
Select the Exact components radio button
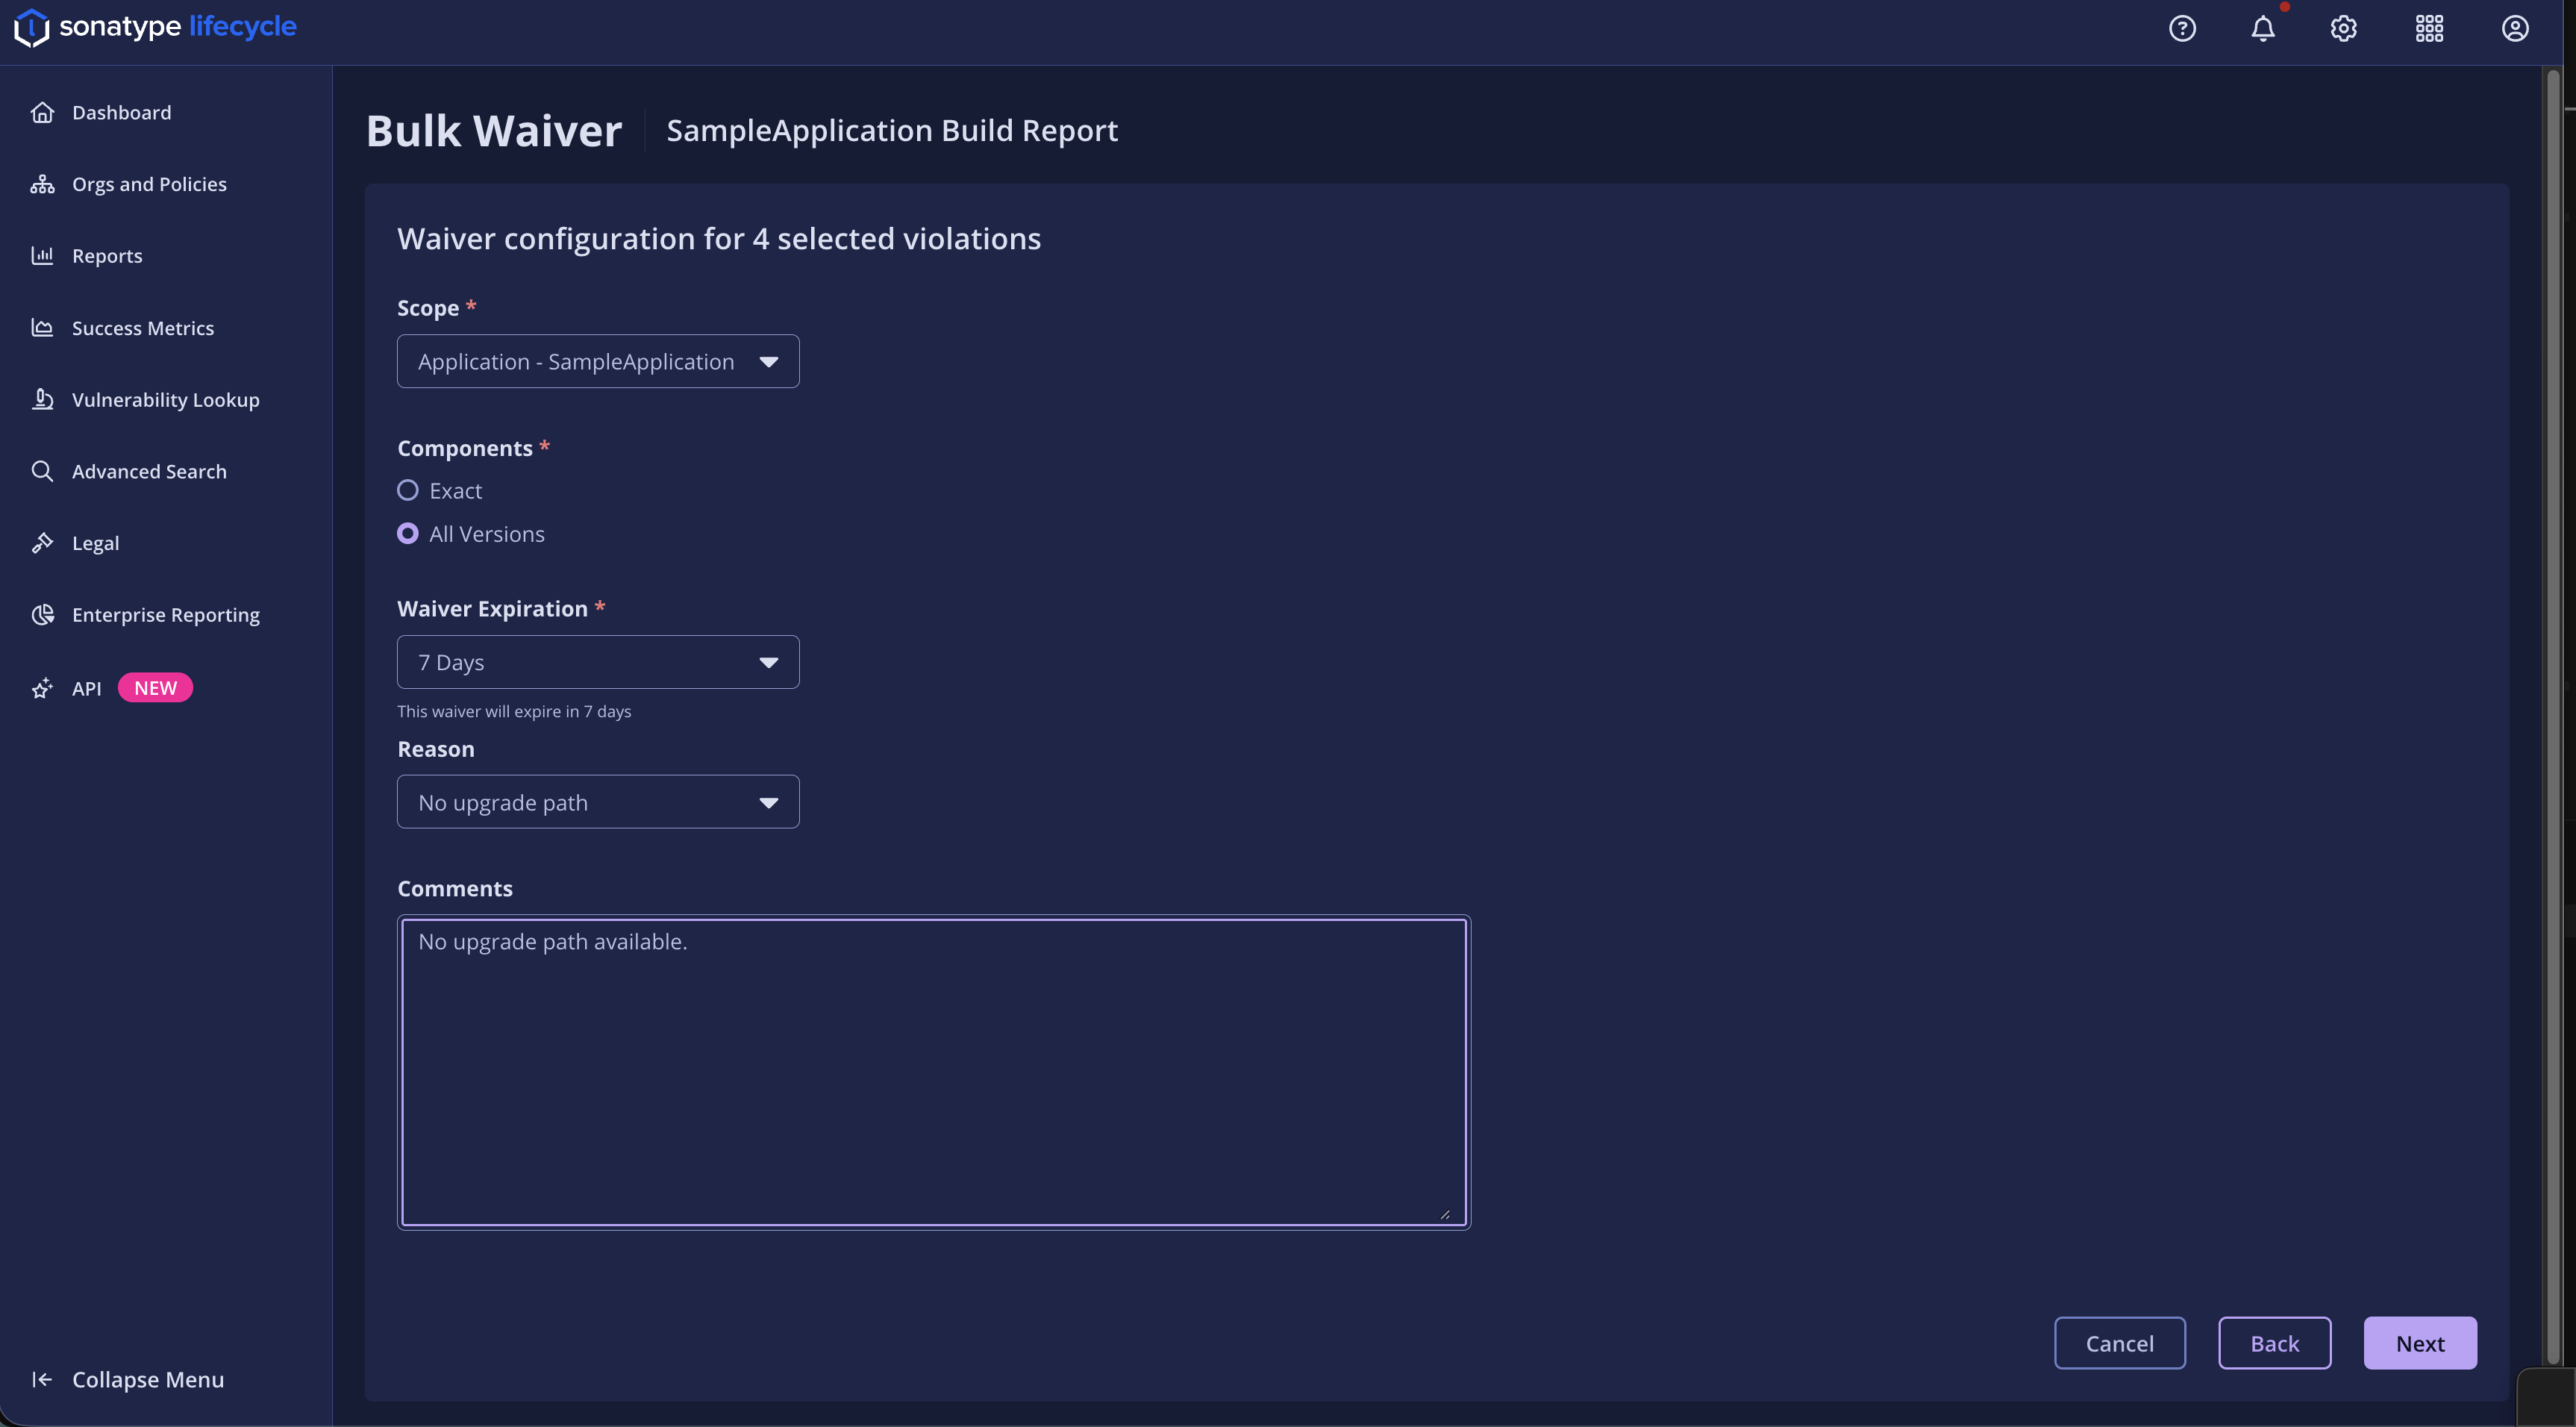pyautogui.click(x=408, y=490)
